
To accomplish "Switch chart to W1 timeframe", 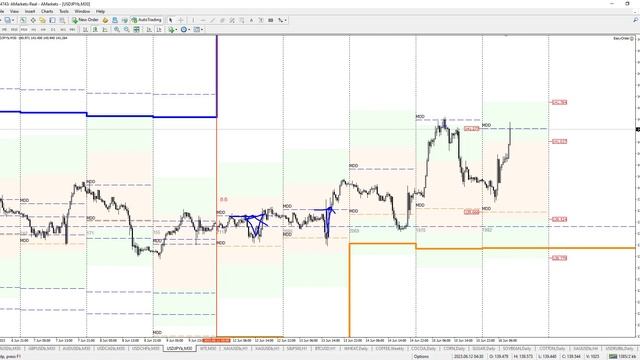I will tap(63, 29).
